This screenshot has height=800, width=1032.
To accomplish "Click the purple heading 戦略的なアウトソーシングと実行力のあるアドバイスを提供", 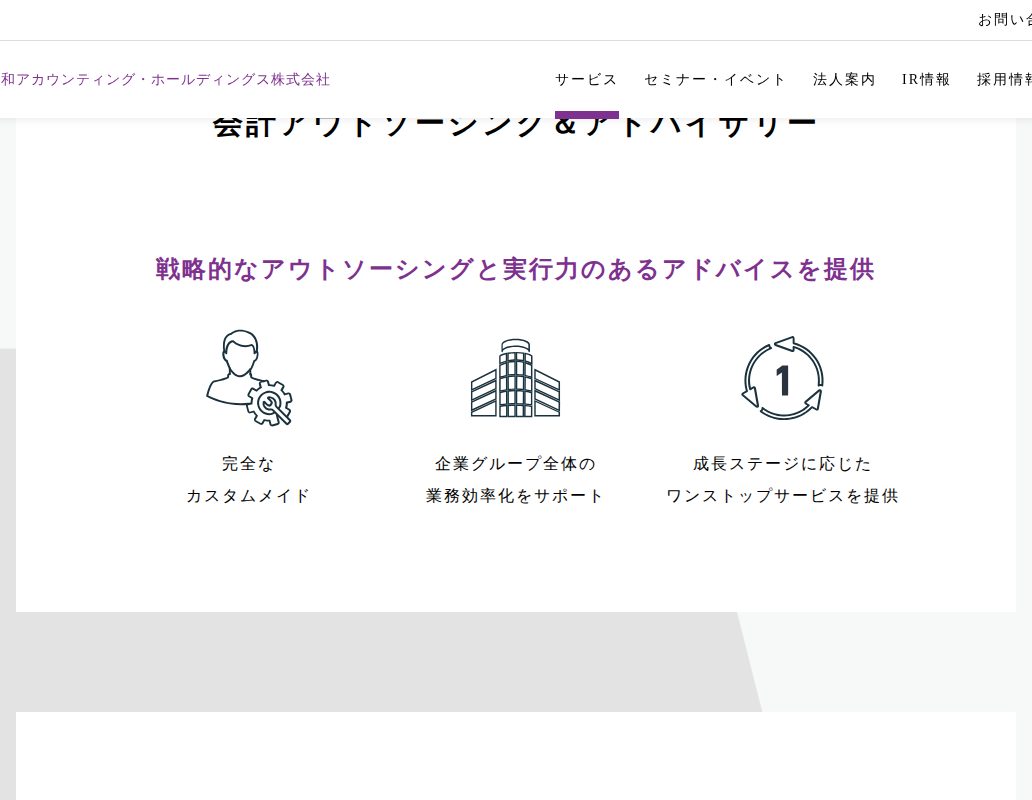I will click(515, 270).
